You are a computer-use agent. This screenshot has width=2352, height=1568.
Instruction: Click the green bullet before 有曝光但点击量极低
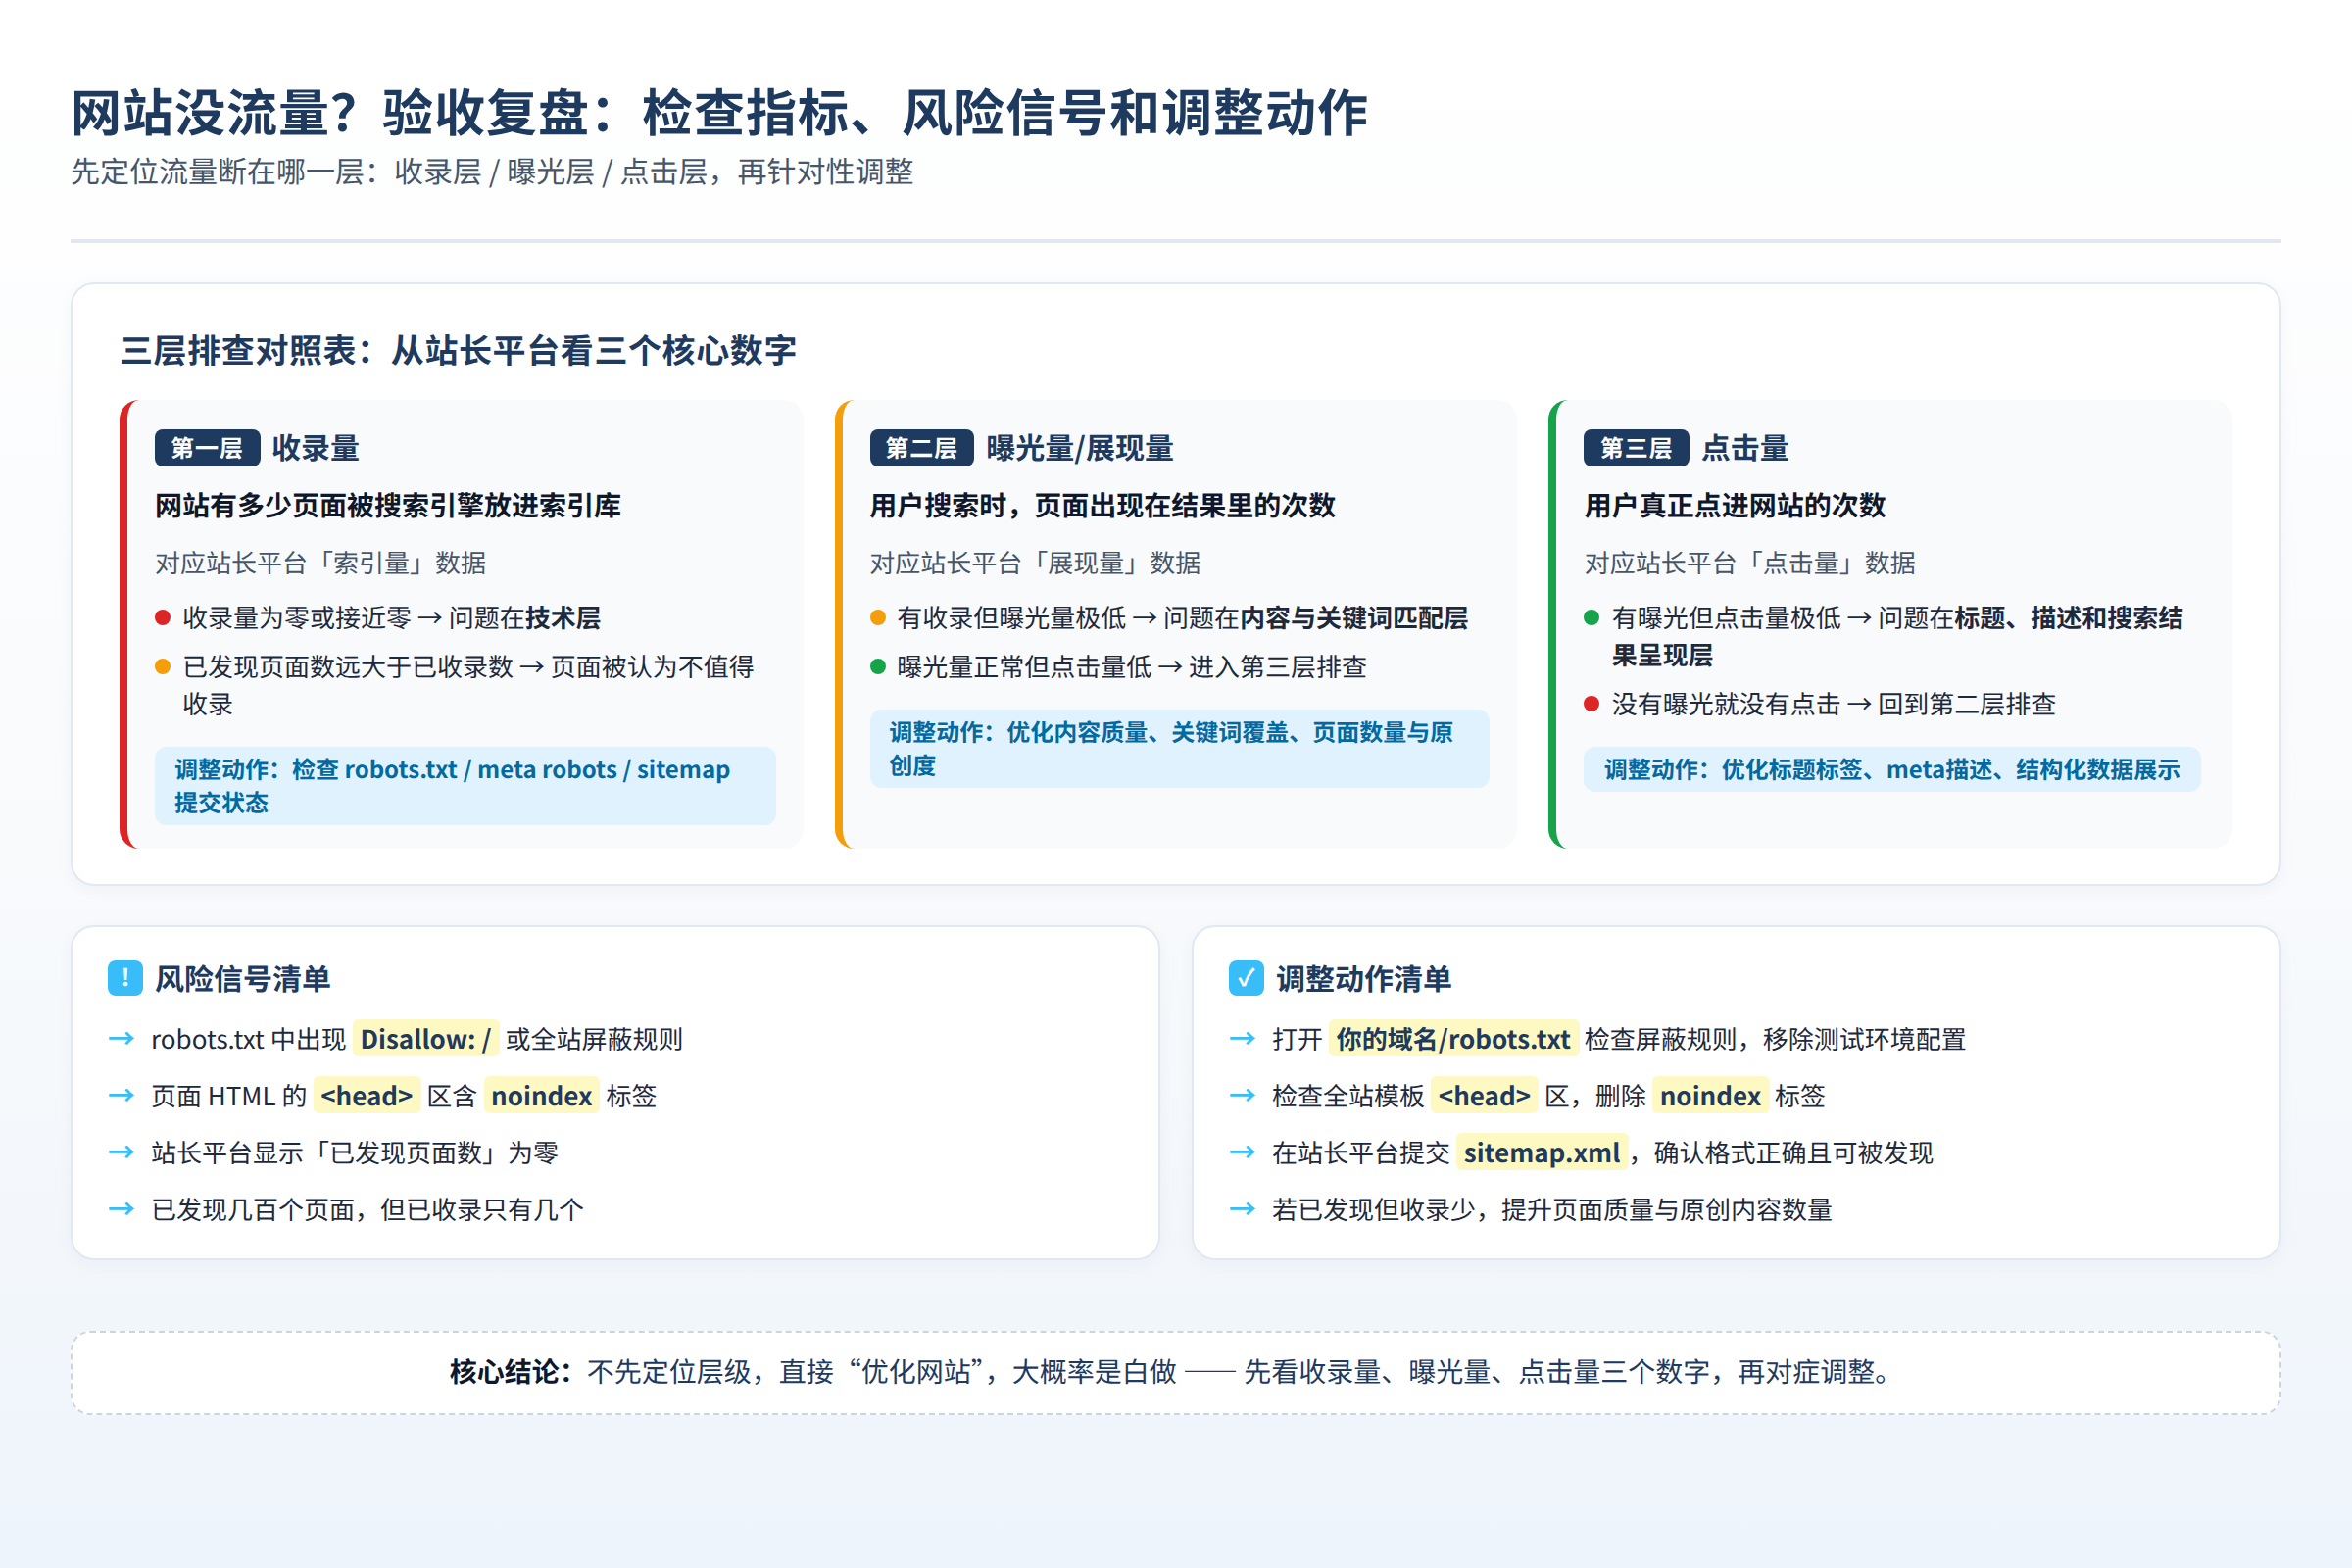(1592, 617)
